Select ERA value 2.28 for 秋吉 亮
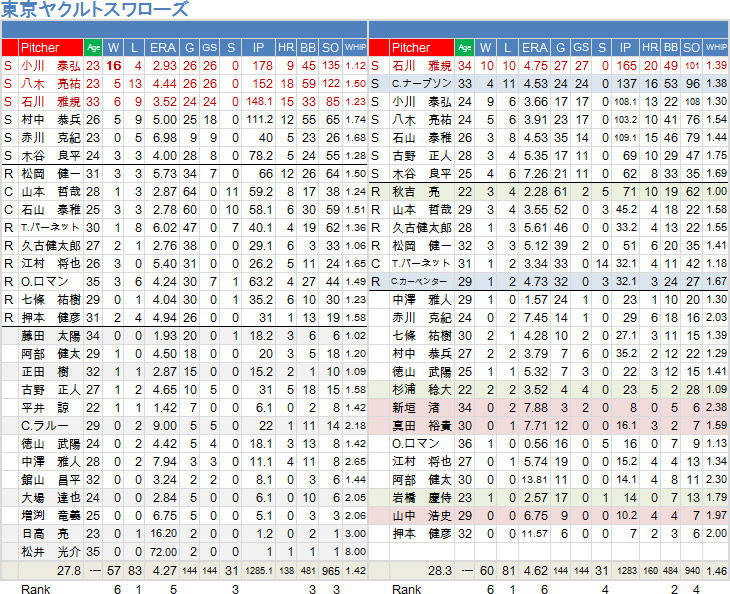 [x=536, y=192]
